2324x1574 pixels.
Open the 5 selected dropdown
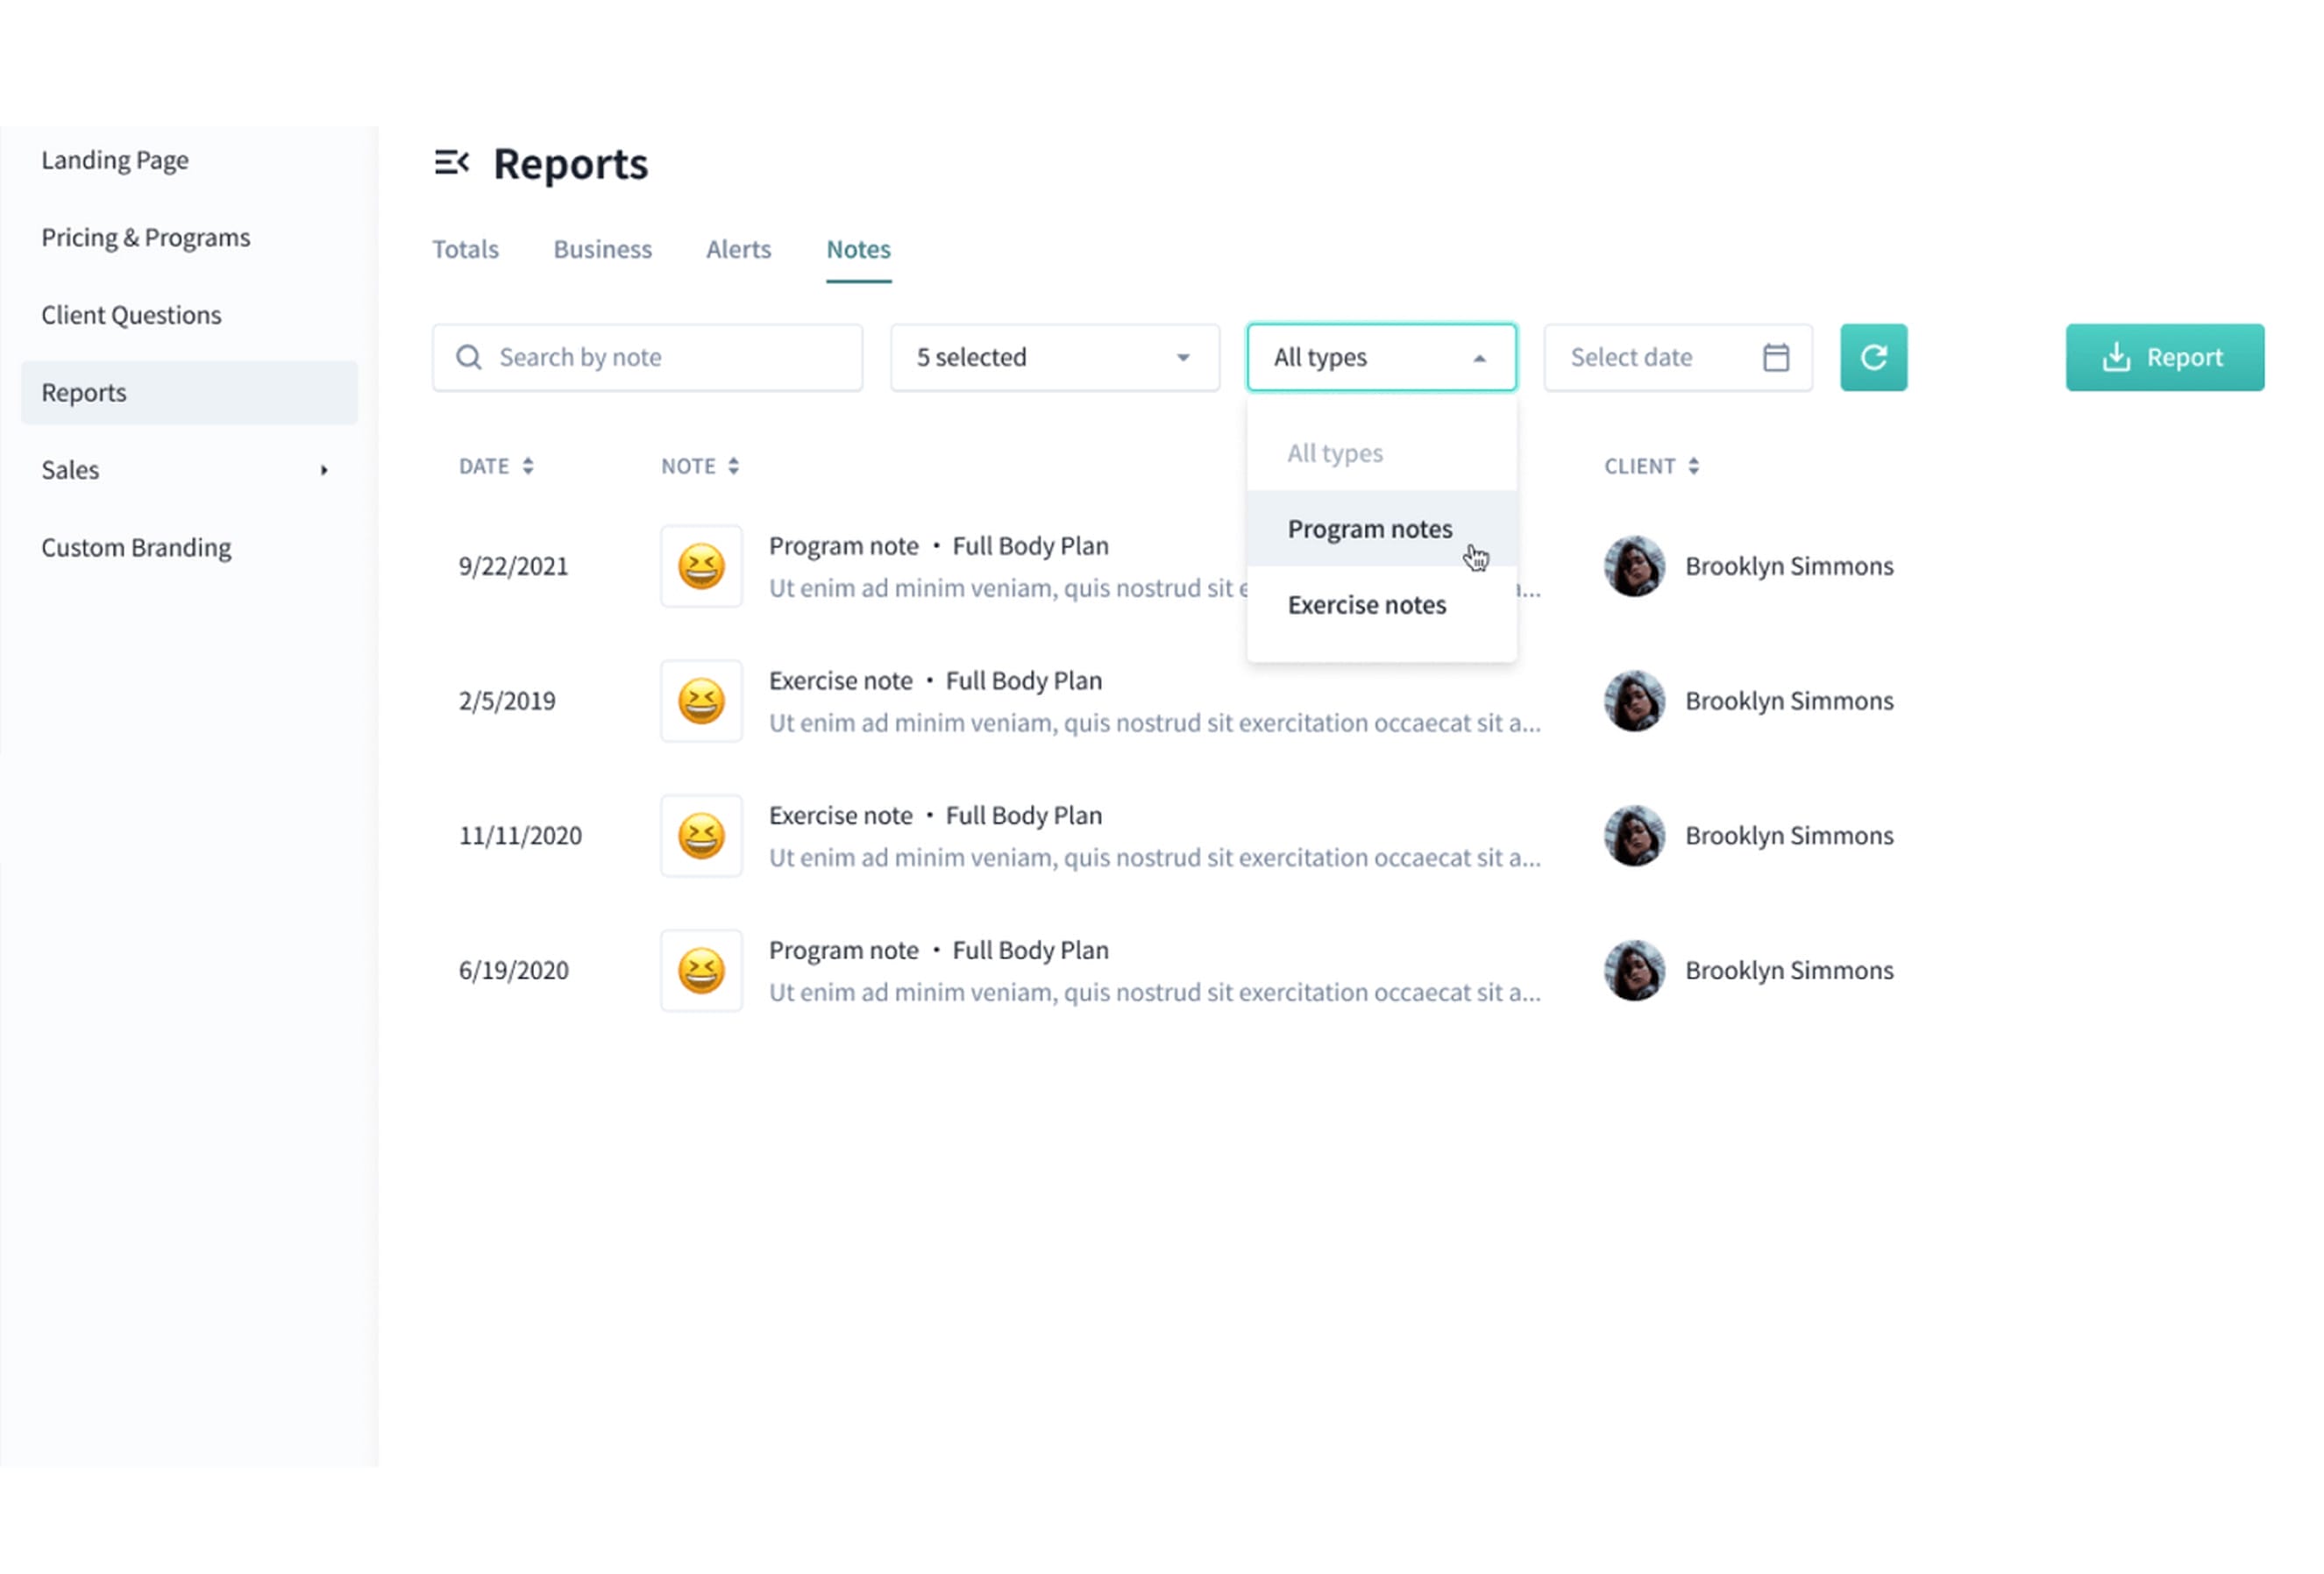click(x=1055, y=357)
